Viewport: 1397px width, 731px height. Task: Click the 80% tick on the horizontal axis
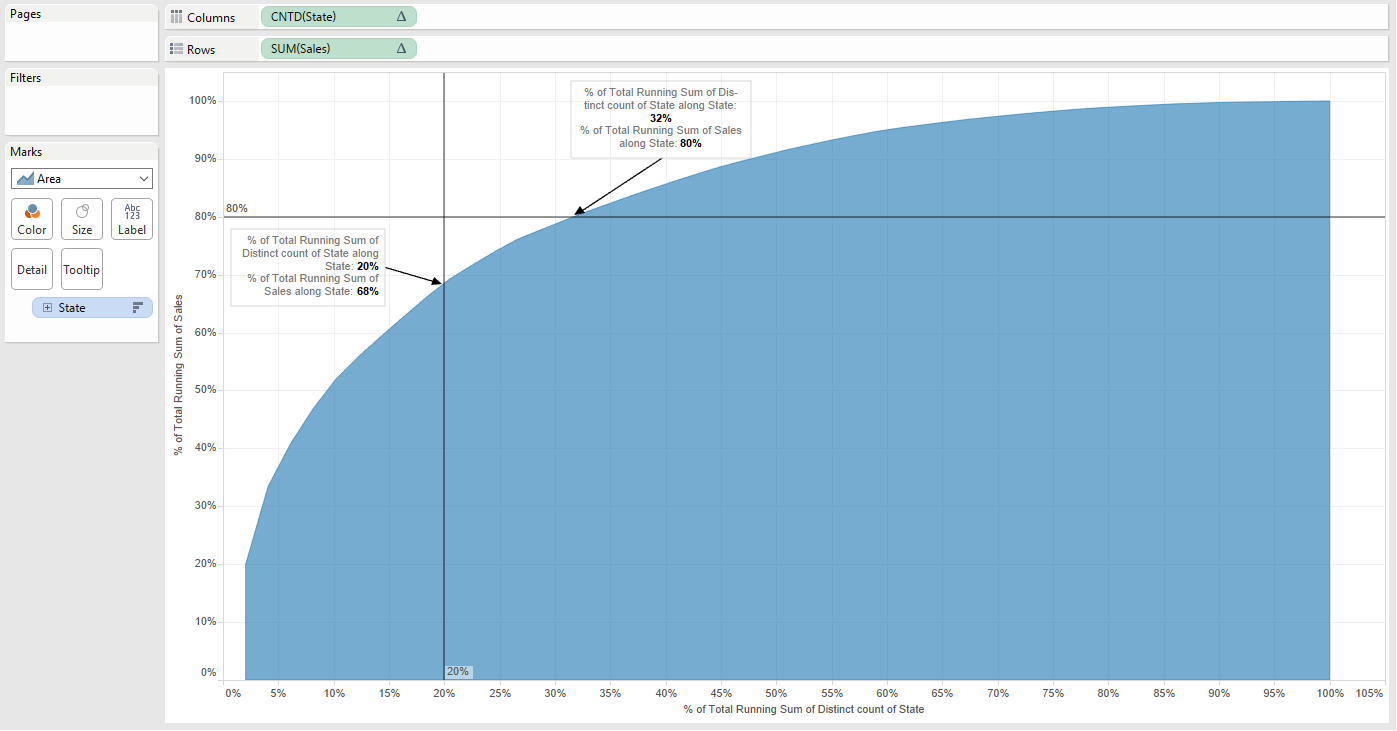point(1108,693)
